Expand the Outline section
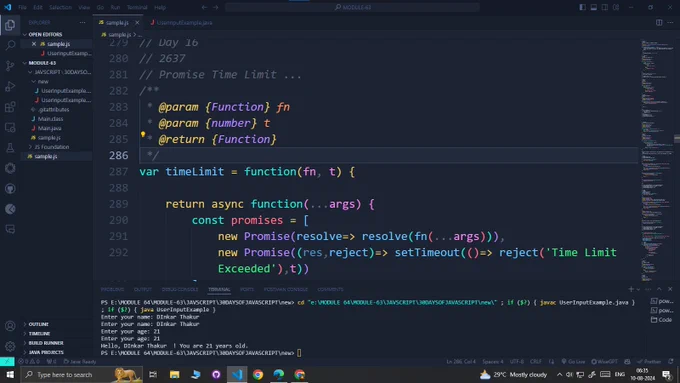Screen dimensions: 680x383 tap(38, 324)
